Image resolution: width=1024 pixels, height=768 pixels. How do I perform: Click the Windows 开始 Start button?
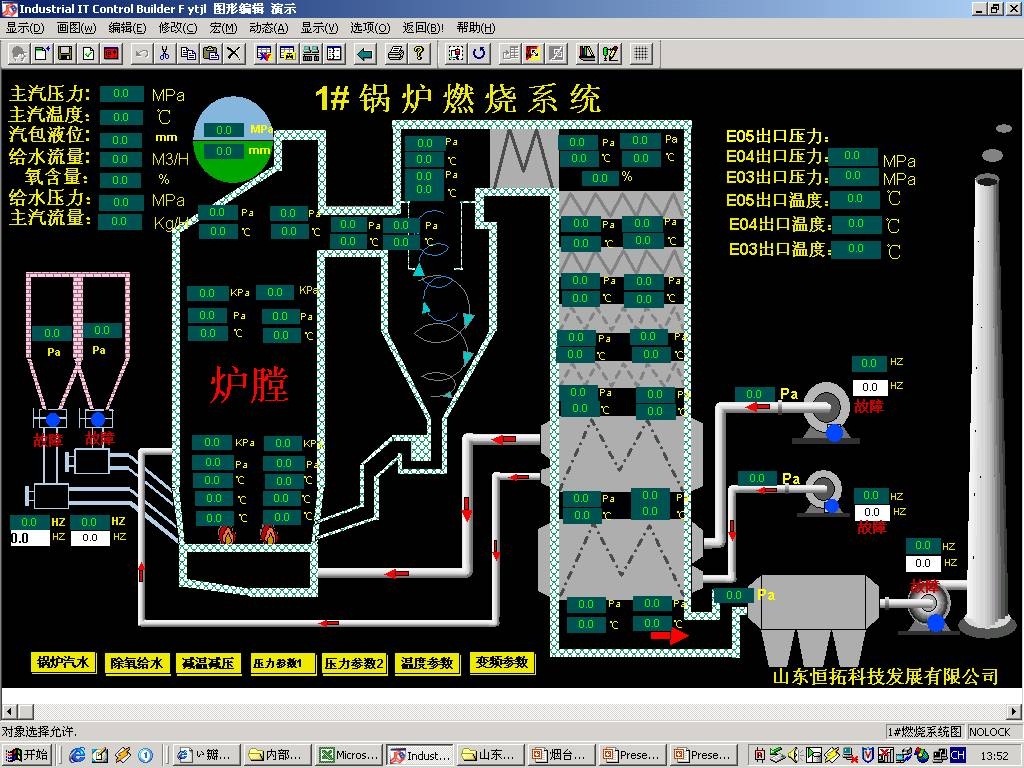tap(27, 755)
